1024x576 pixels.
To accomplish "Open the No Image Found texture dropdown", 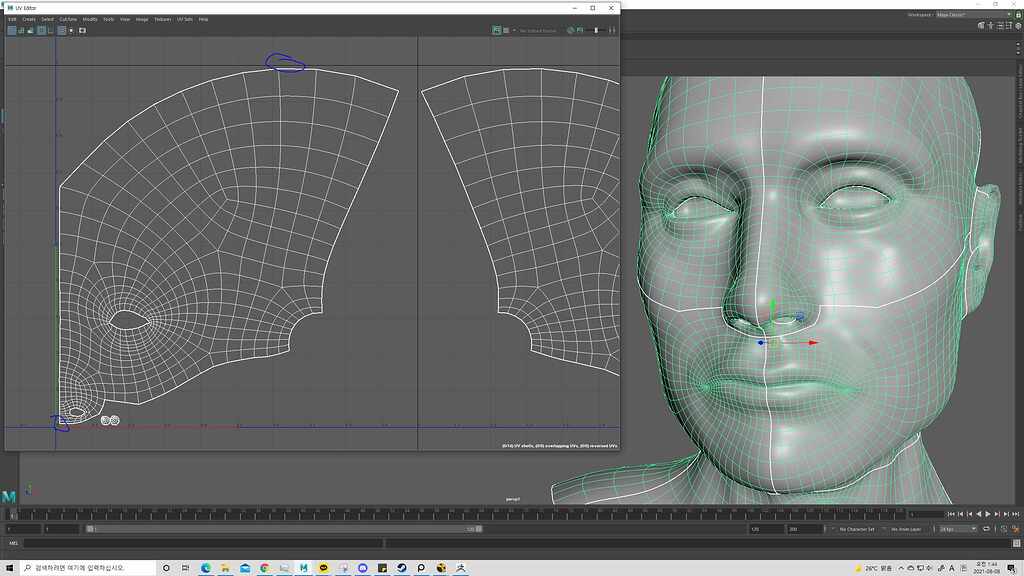I will pyautogui.click(x=537, y=30).
